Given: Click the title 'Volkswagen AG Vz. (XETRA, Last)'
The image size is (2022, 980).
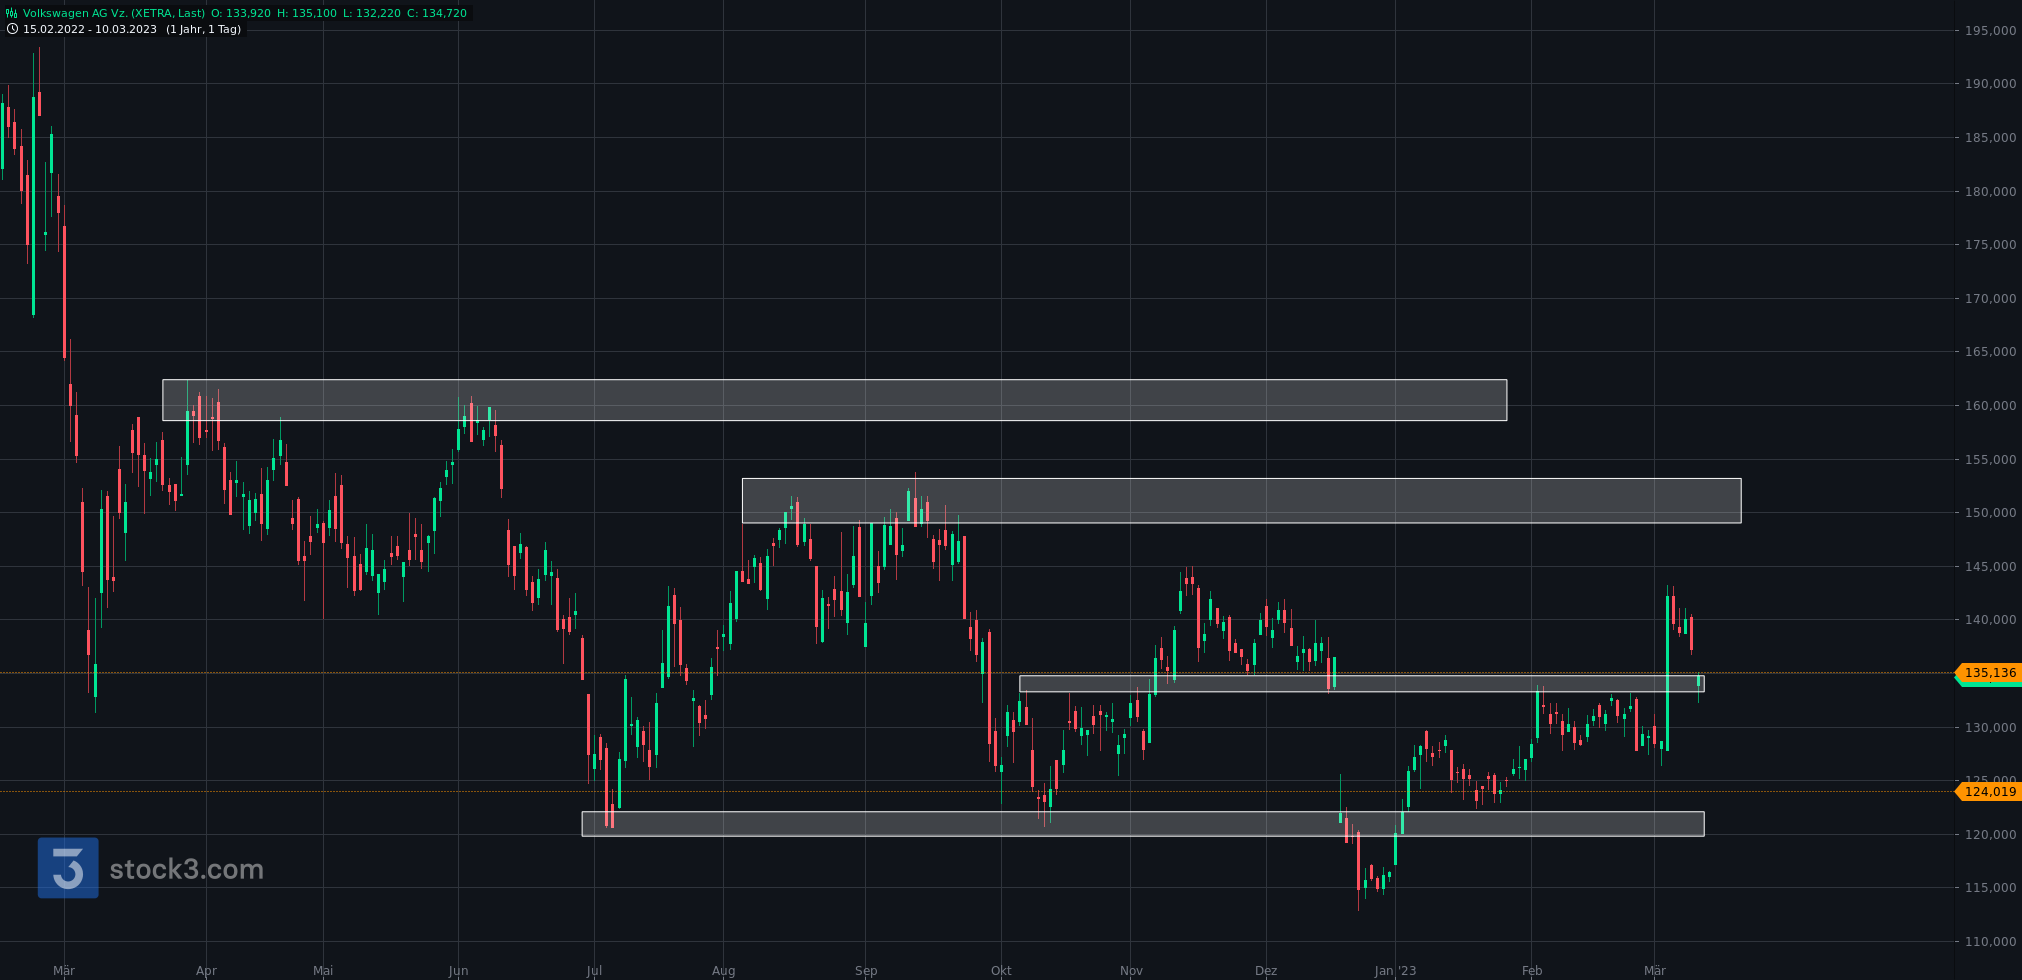Looking at the screenshot, I should [114, 13].
